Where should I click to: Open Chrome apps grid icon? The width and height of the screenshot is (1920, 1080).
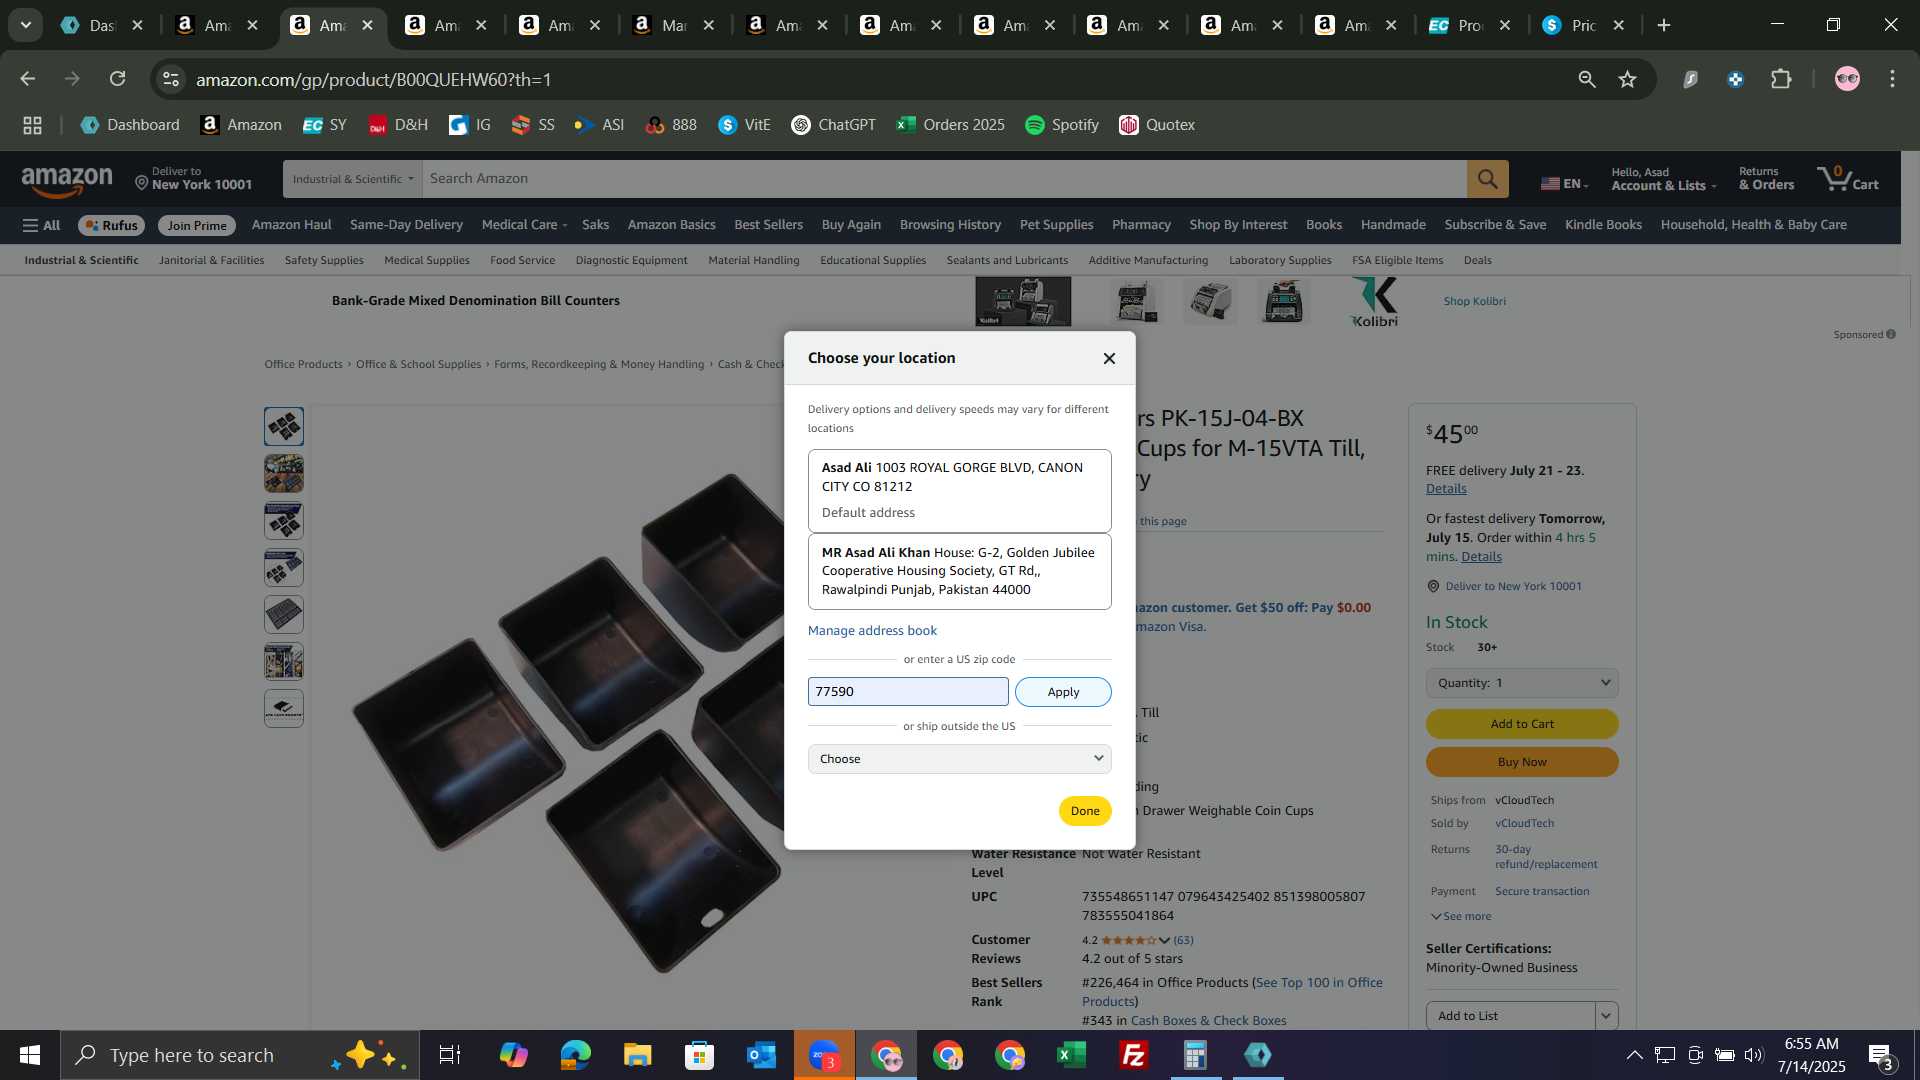[x=32, y=125]
